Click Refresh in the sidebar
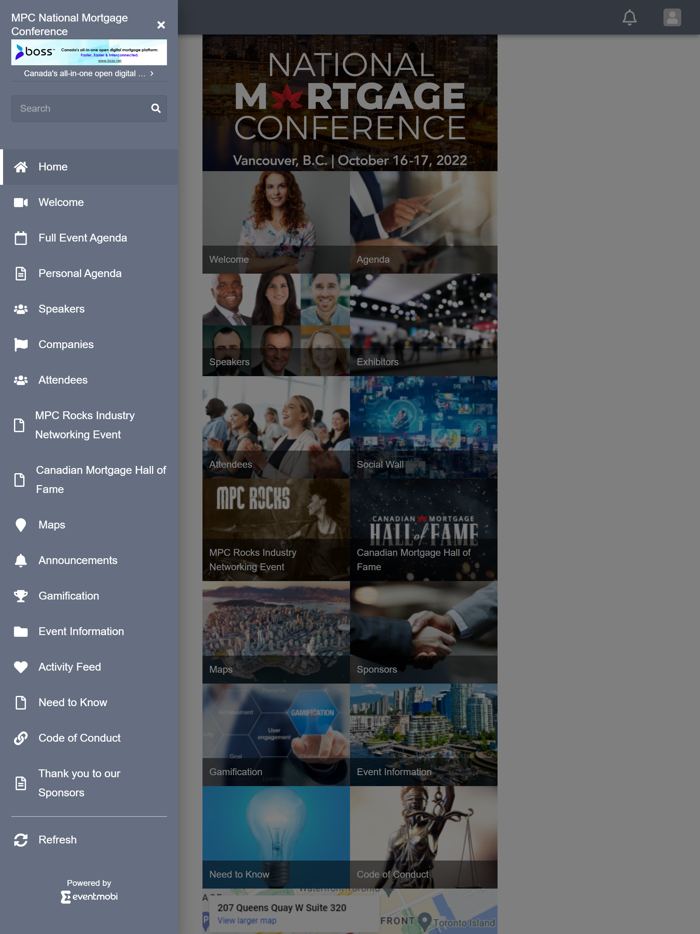Viewport: 700px width, 934px height. pos(89,840)
